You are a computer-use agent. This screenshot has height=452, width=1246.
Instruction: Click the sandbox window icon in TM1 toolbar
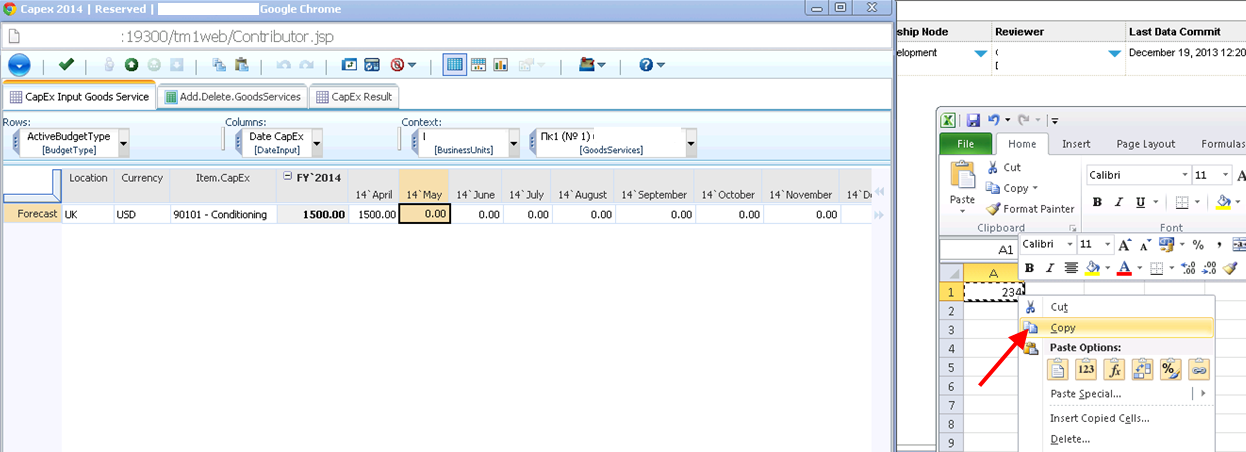[x=372, y=65]
